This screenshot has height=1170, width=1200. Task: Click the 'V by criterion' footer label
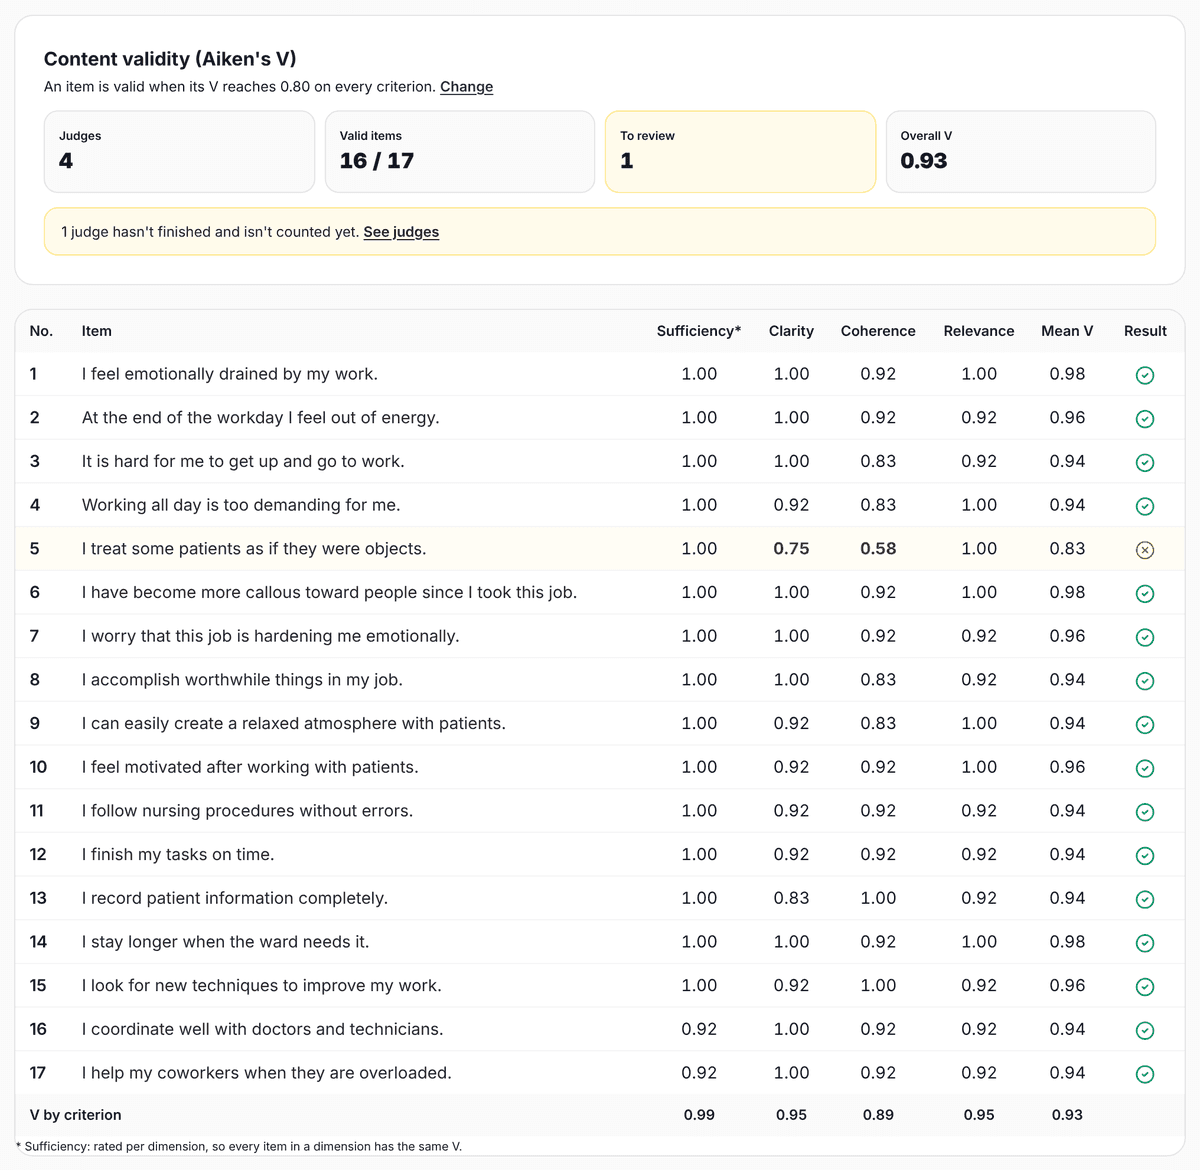(x=76, y=1115)
